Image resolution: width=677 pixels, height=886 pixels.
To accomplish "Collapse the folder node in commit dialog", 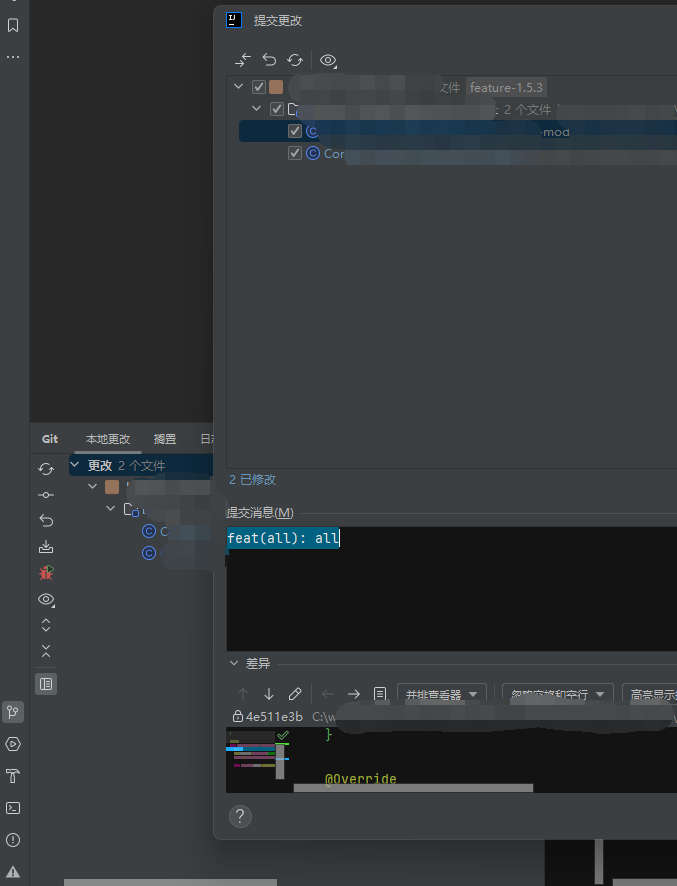I will 257,108.
